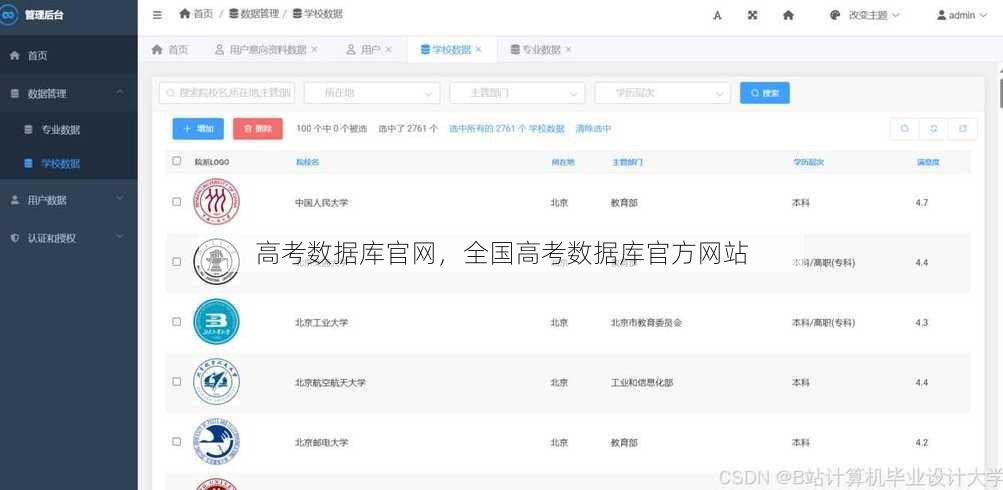
Task: Close the 专业数据 tab
Action: point(568,49)
